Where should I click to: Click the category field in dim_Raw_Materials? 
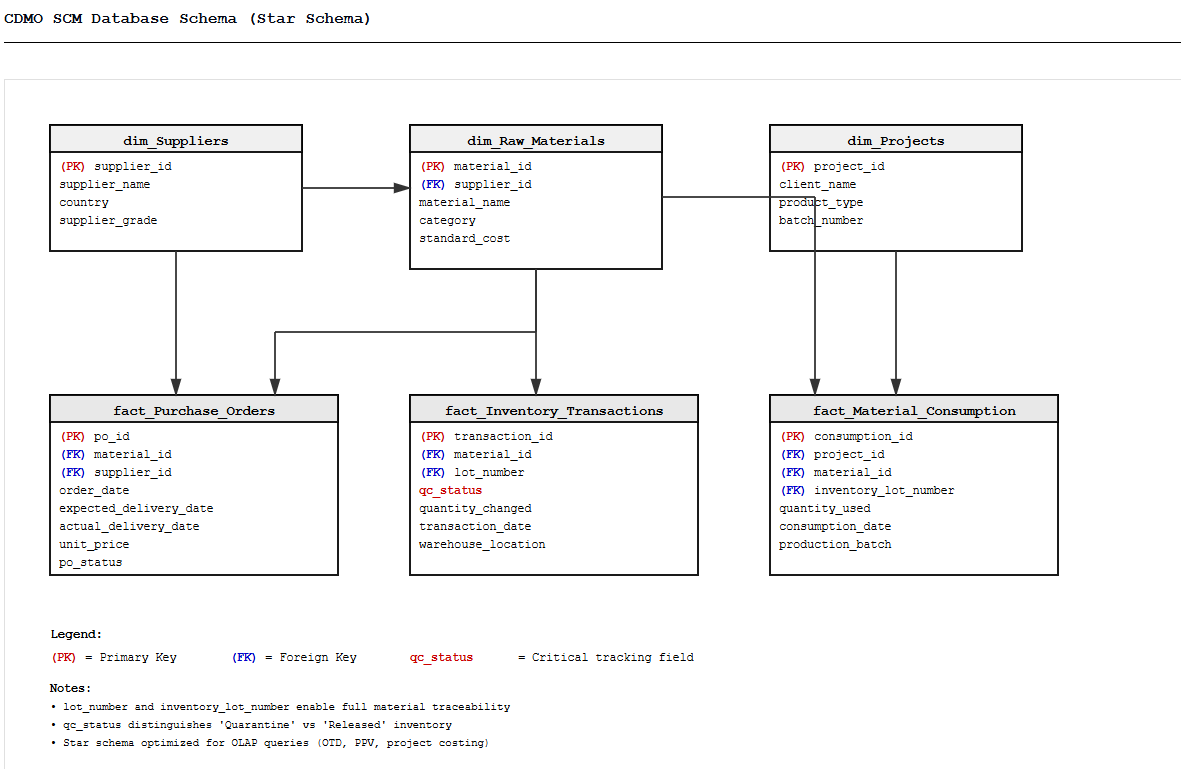point(447,221)
